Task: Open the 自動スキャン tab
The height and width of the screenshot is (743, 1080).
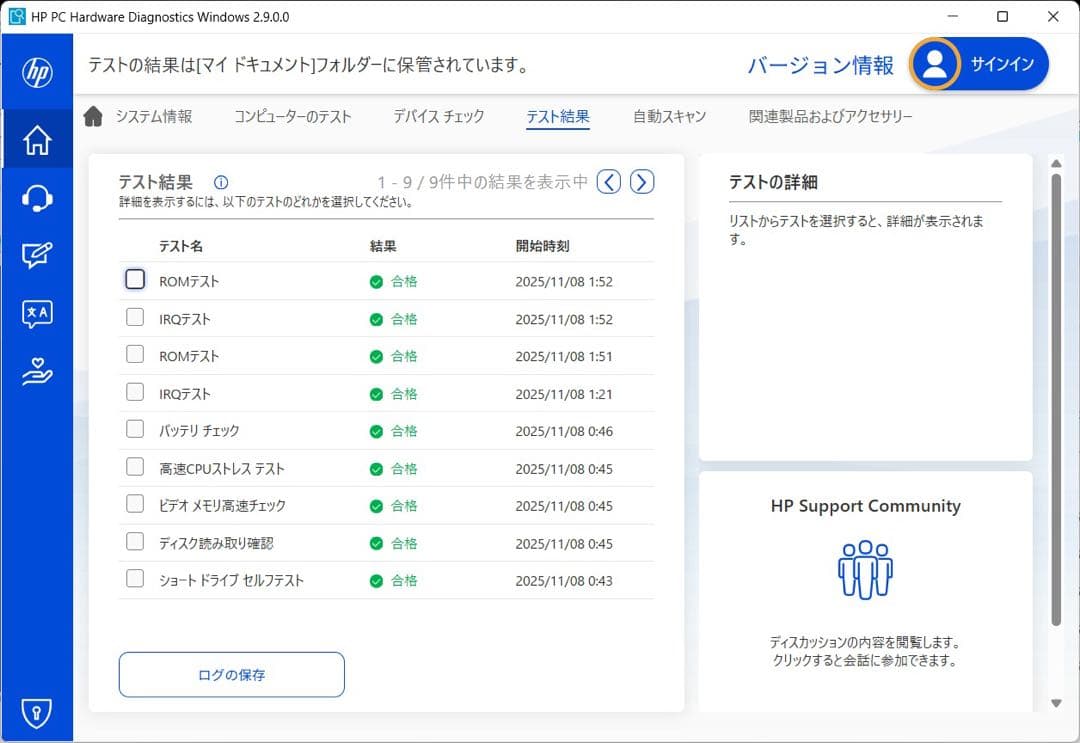Action: click(669, 117)
